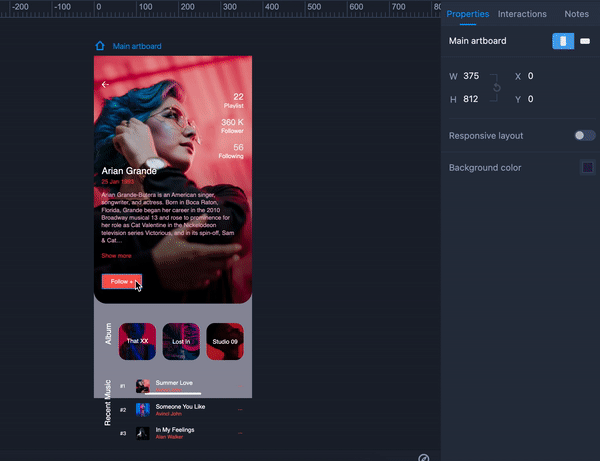Select landscape orientation icon
Viewport: 600px width, 461px height.
pyautogui.click(x=585, y=41)
